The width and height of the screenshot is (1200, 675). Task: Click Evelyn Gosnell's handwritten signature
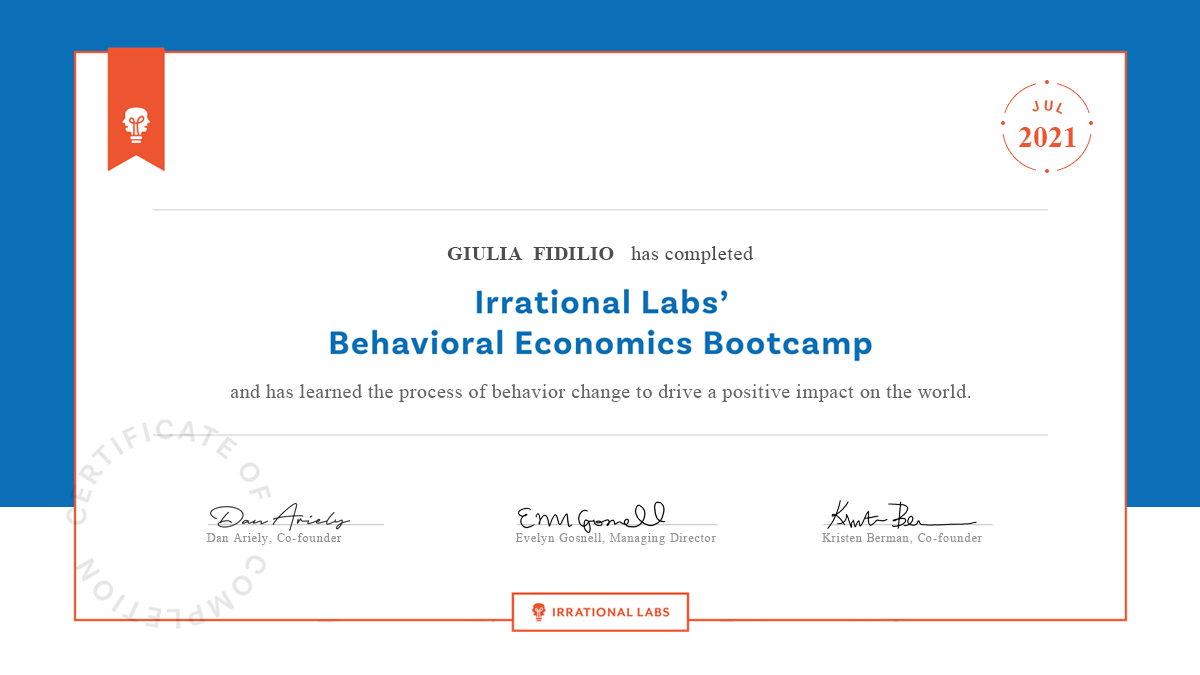pyautogui.click(x=590, y=516)
